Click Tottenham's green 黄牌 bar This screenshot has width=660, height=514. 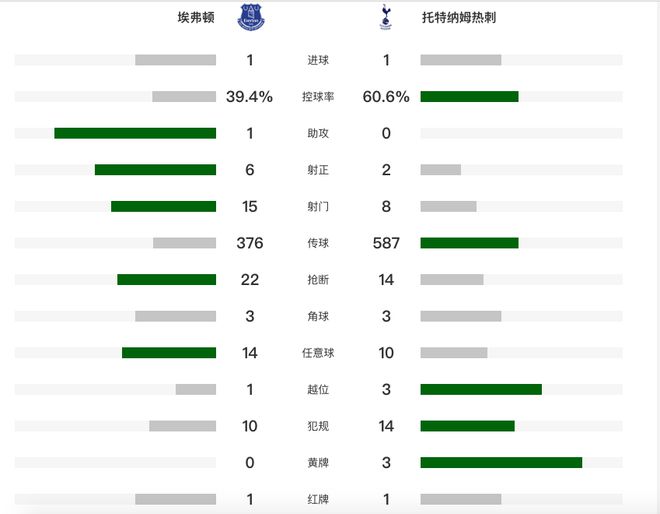501,463
